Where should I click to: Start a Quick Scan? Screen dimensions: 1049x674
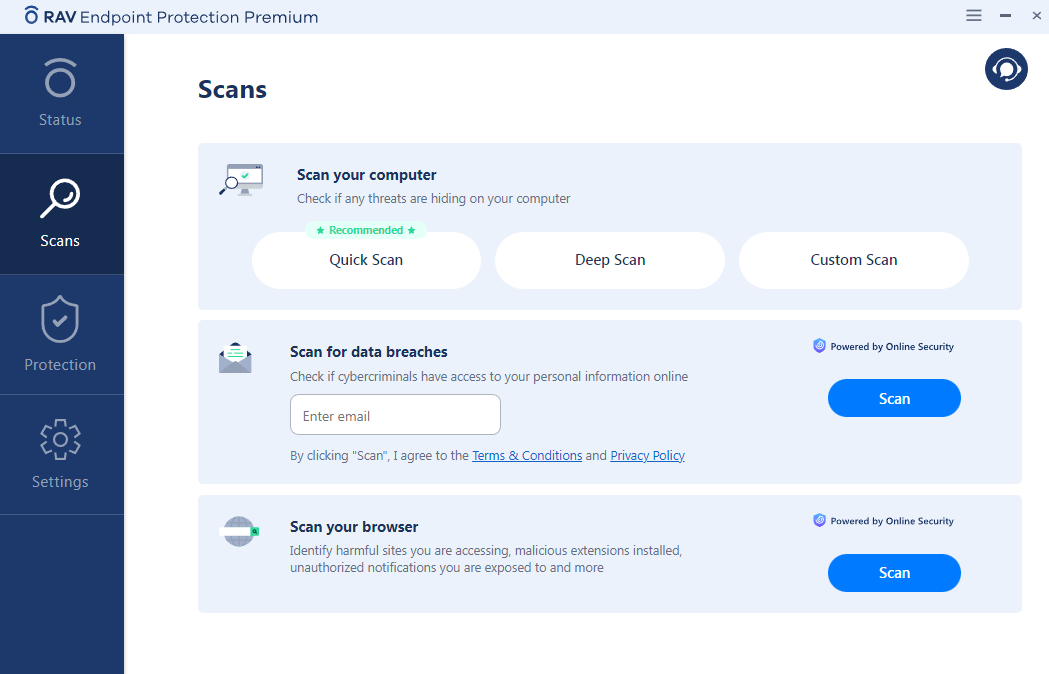[x=366, y=260]
